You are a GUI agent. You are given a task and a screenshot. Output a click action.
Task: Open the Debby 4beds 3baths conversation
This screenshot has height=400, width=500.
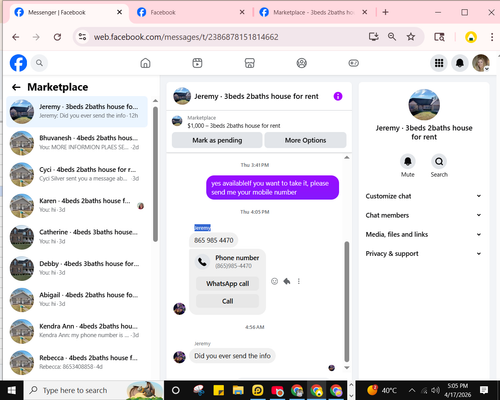tap(77, 268)
